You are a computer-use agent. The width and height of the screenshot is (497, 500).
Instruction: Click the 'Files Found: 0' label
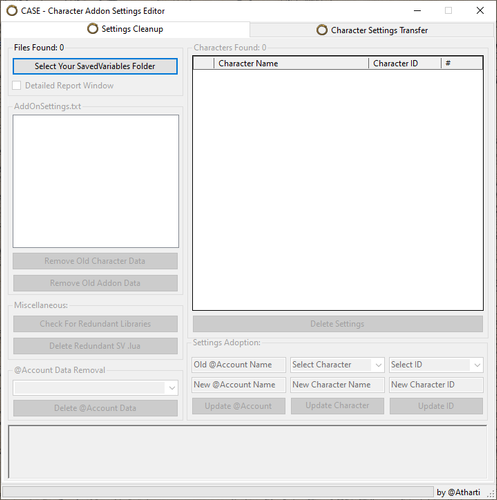pos(39,48)
